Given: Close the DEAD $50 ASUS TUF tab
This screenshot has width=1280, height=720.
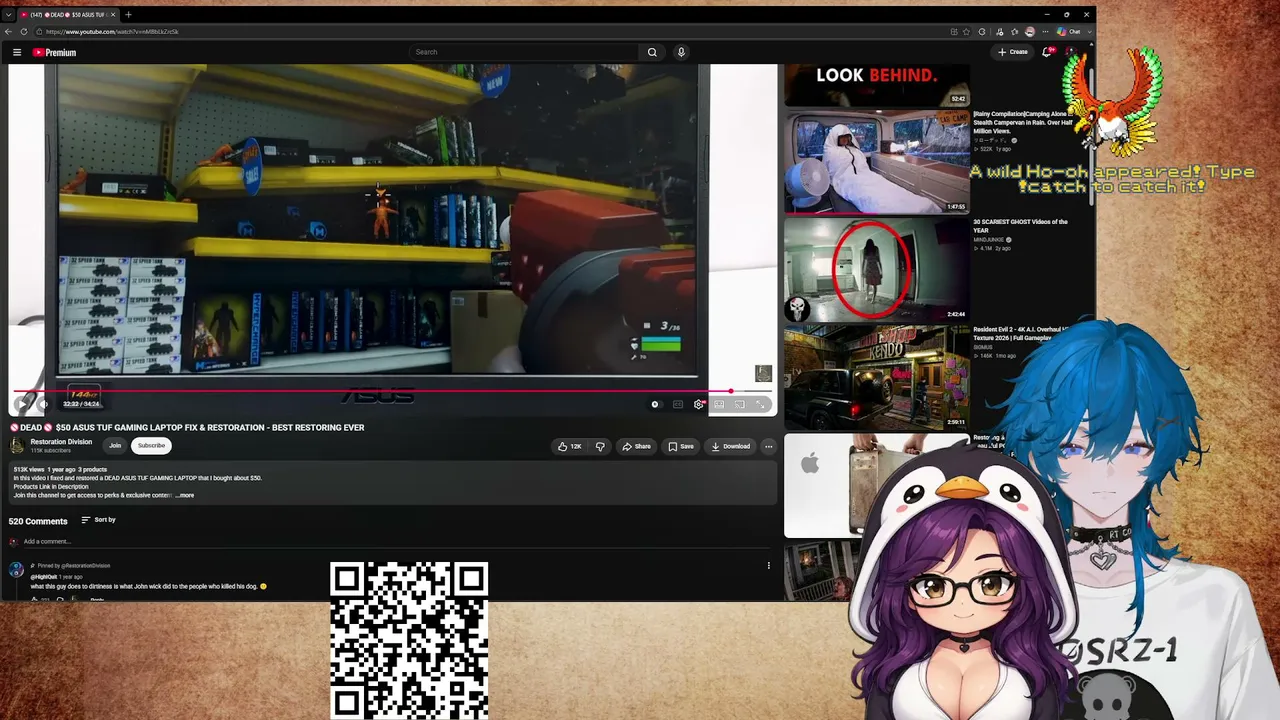Looking at the screenshot, I should coord(113,15).
